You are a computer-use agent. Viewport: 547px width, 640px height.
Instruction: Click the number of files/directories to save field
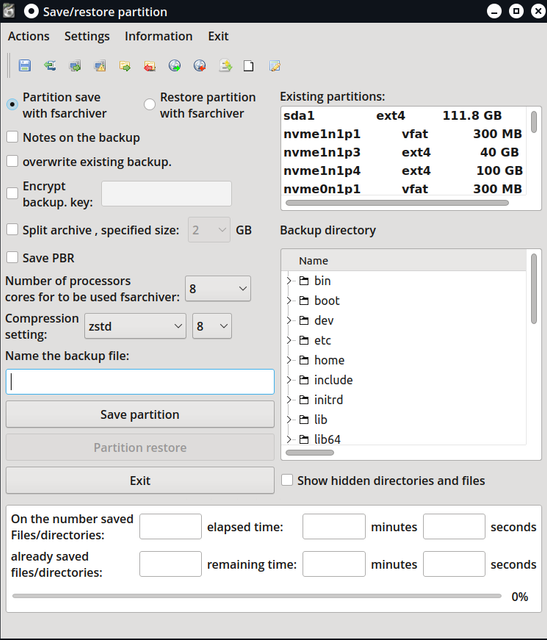[x=171, y=527]
